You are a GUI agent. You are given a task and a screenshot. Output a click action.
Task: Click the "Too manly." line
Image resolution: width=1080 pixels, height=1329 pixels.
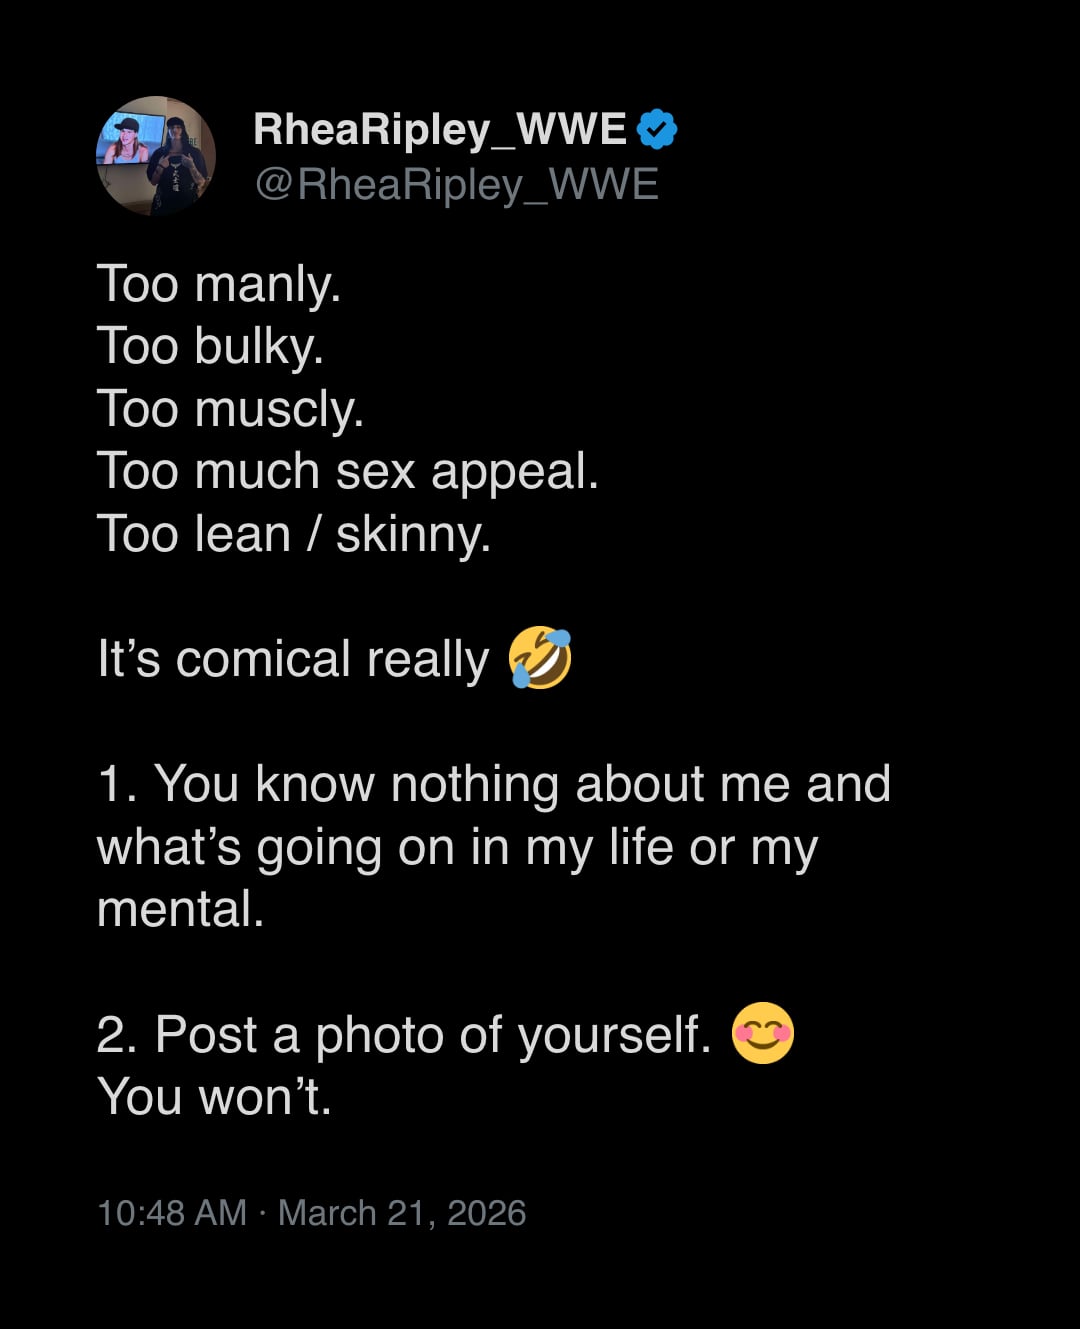pyautogui.click(x=219, y=284)
